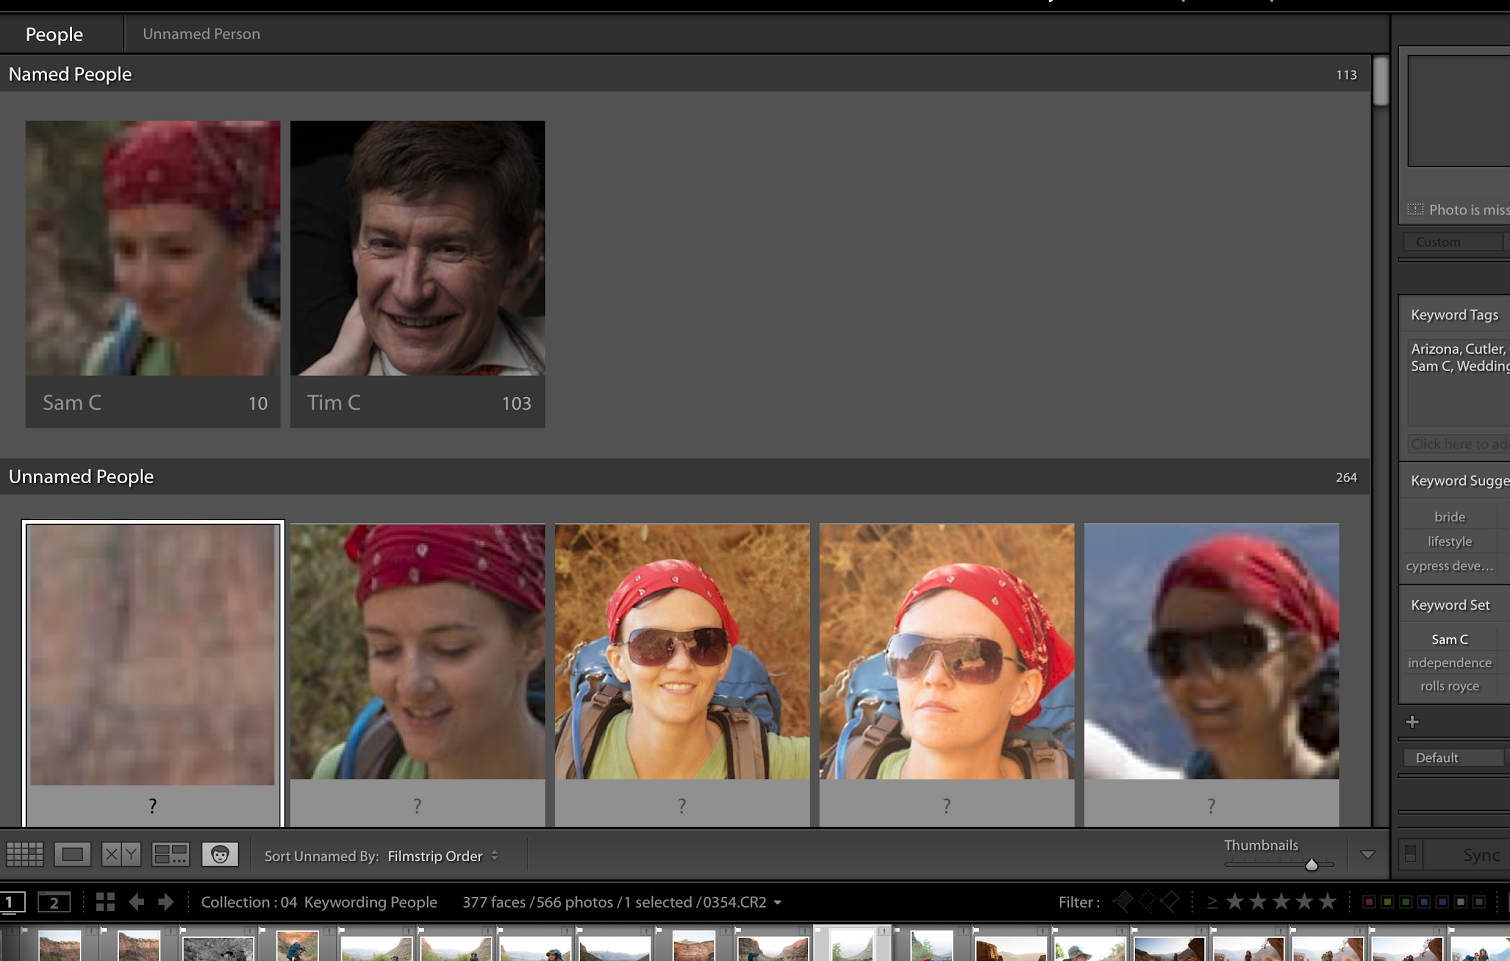Viewport: 1510px width, 961px height.
Task: Go back with the left arrow
Action: pos(137,902)
